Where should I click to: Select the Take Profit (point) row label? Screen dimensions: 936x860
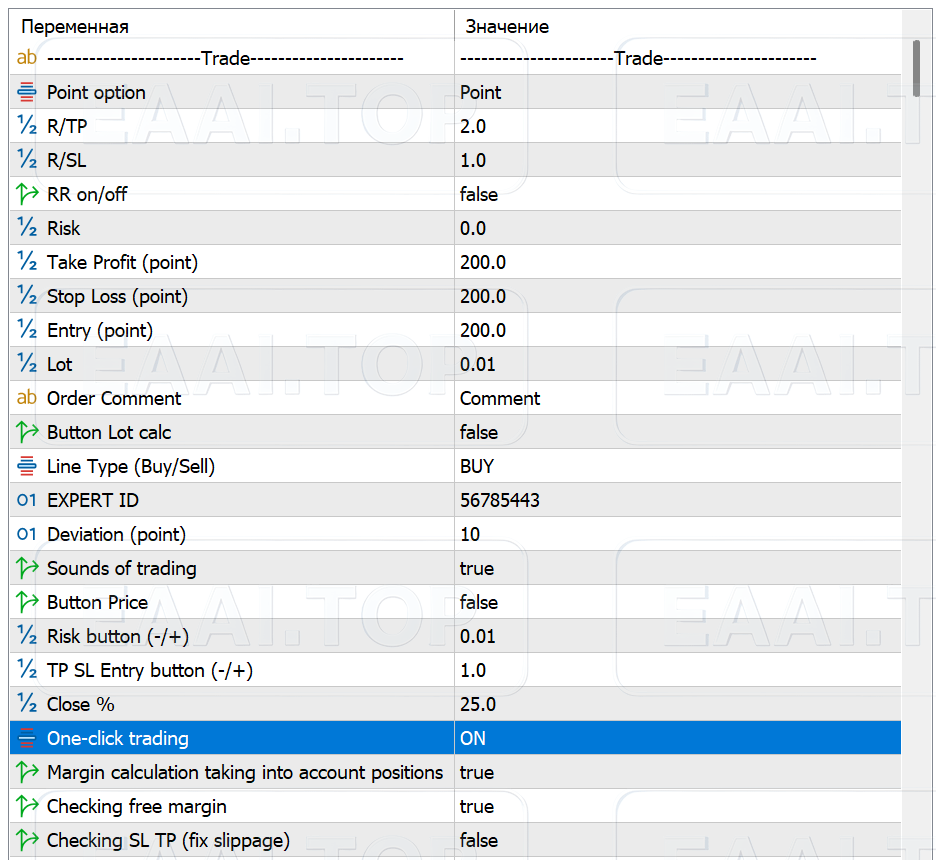pos(123,263)
